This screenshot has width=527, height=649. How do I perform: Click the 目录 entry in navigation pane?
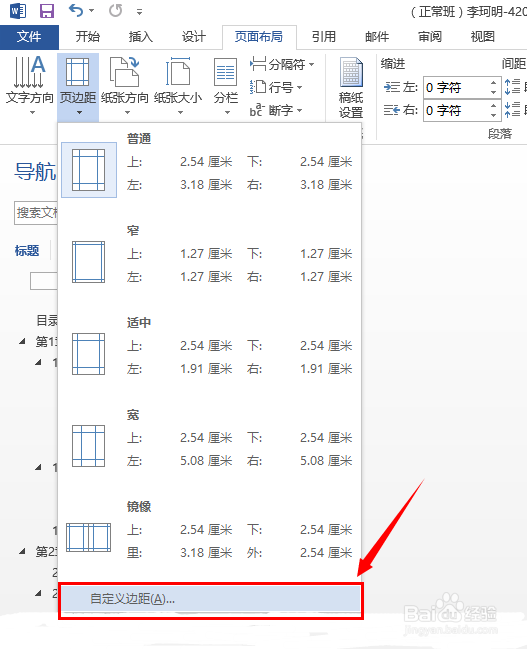click(x=47, y=320)
